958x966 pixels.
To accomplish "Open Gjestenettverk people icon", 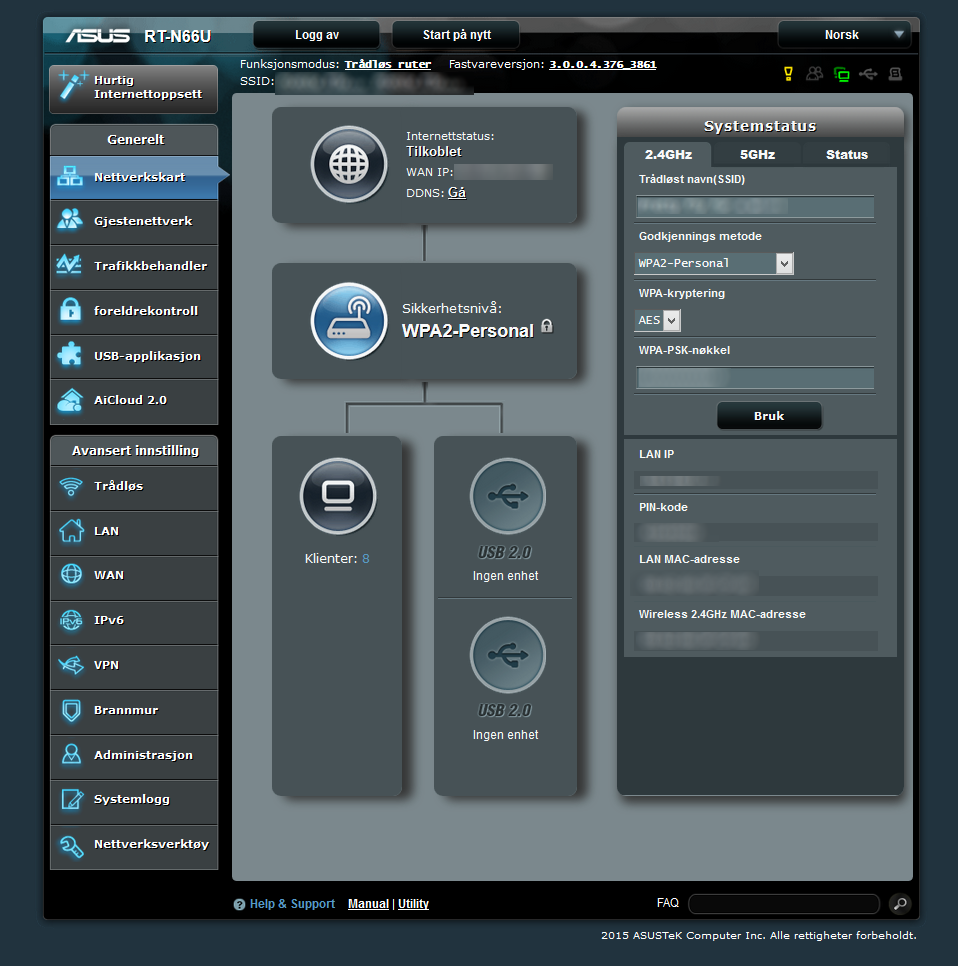I will click(70, 220).
